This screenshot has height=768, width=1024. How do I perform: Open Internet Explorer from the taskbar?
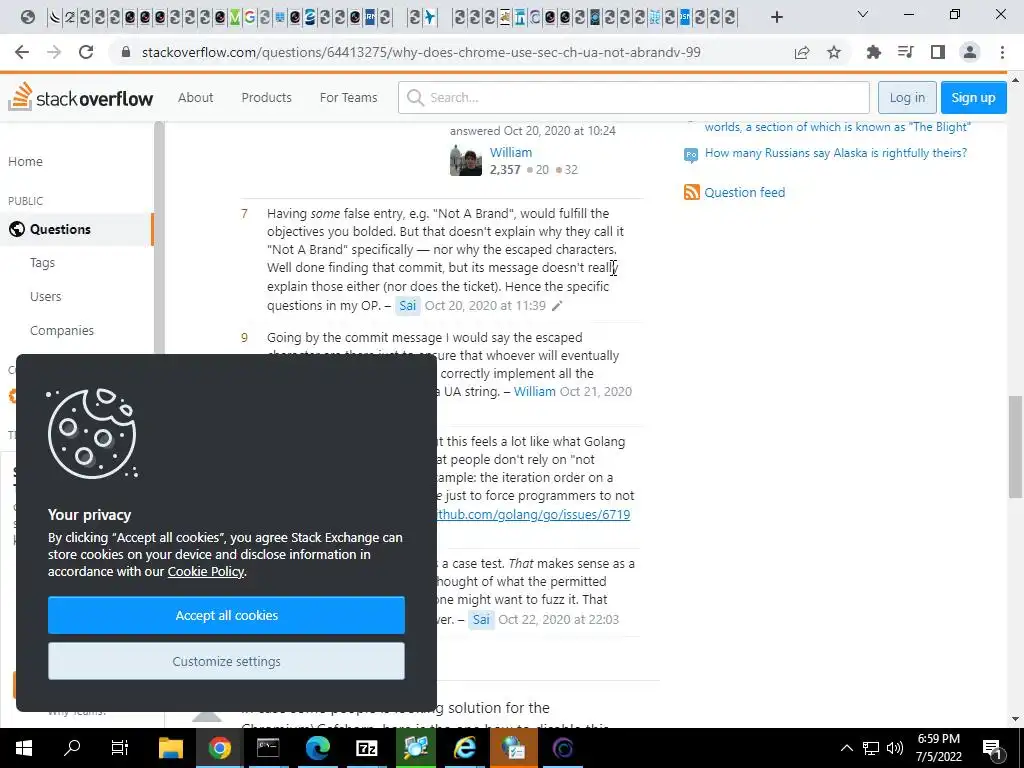(464, 748)
